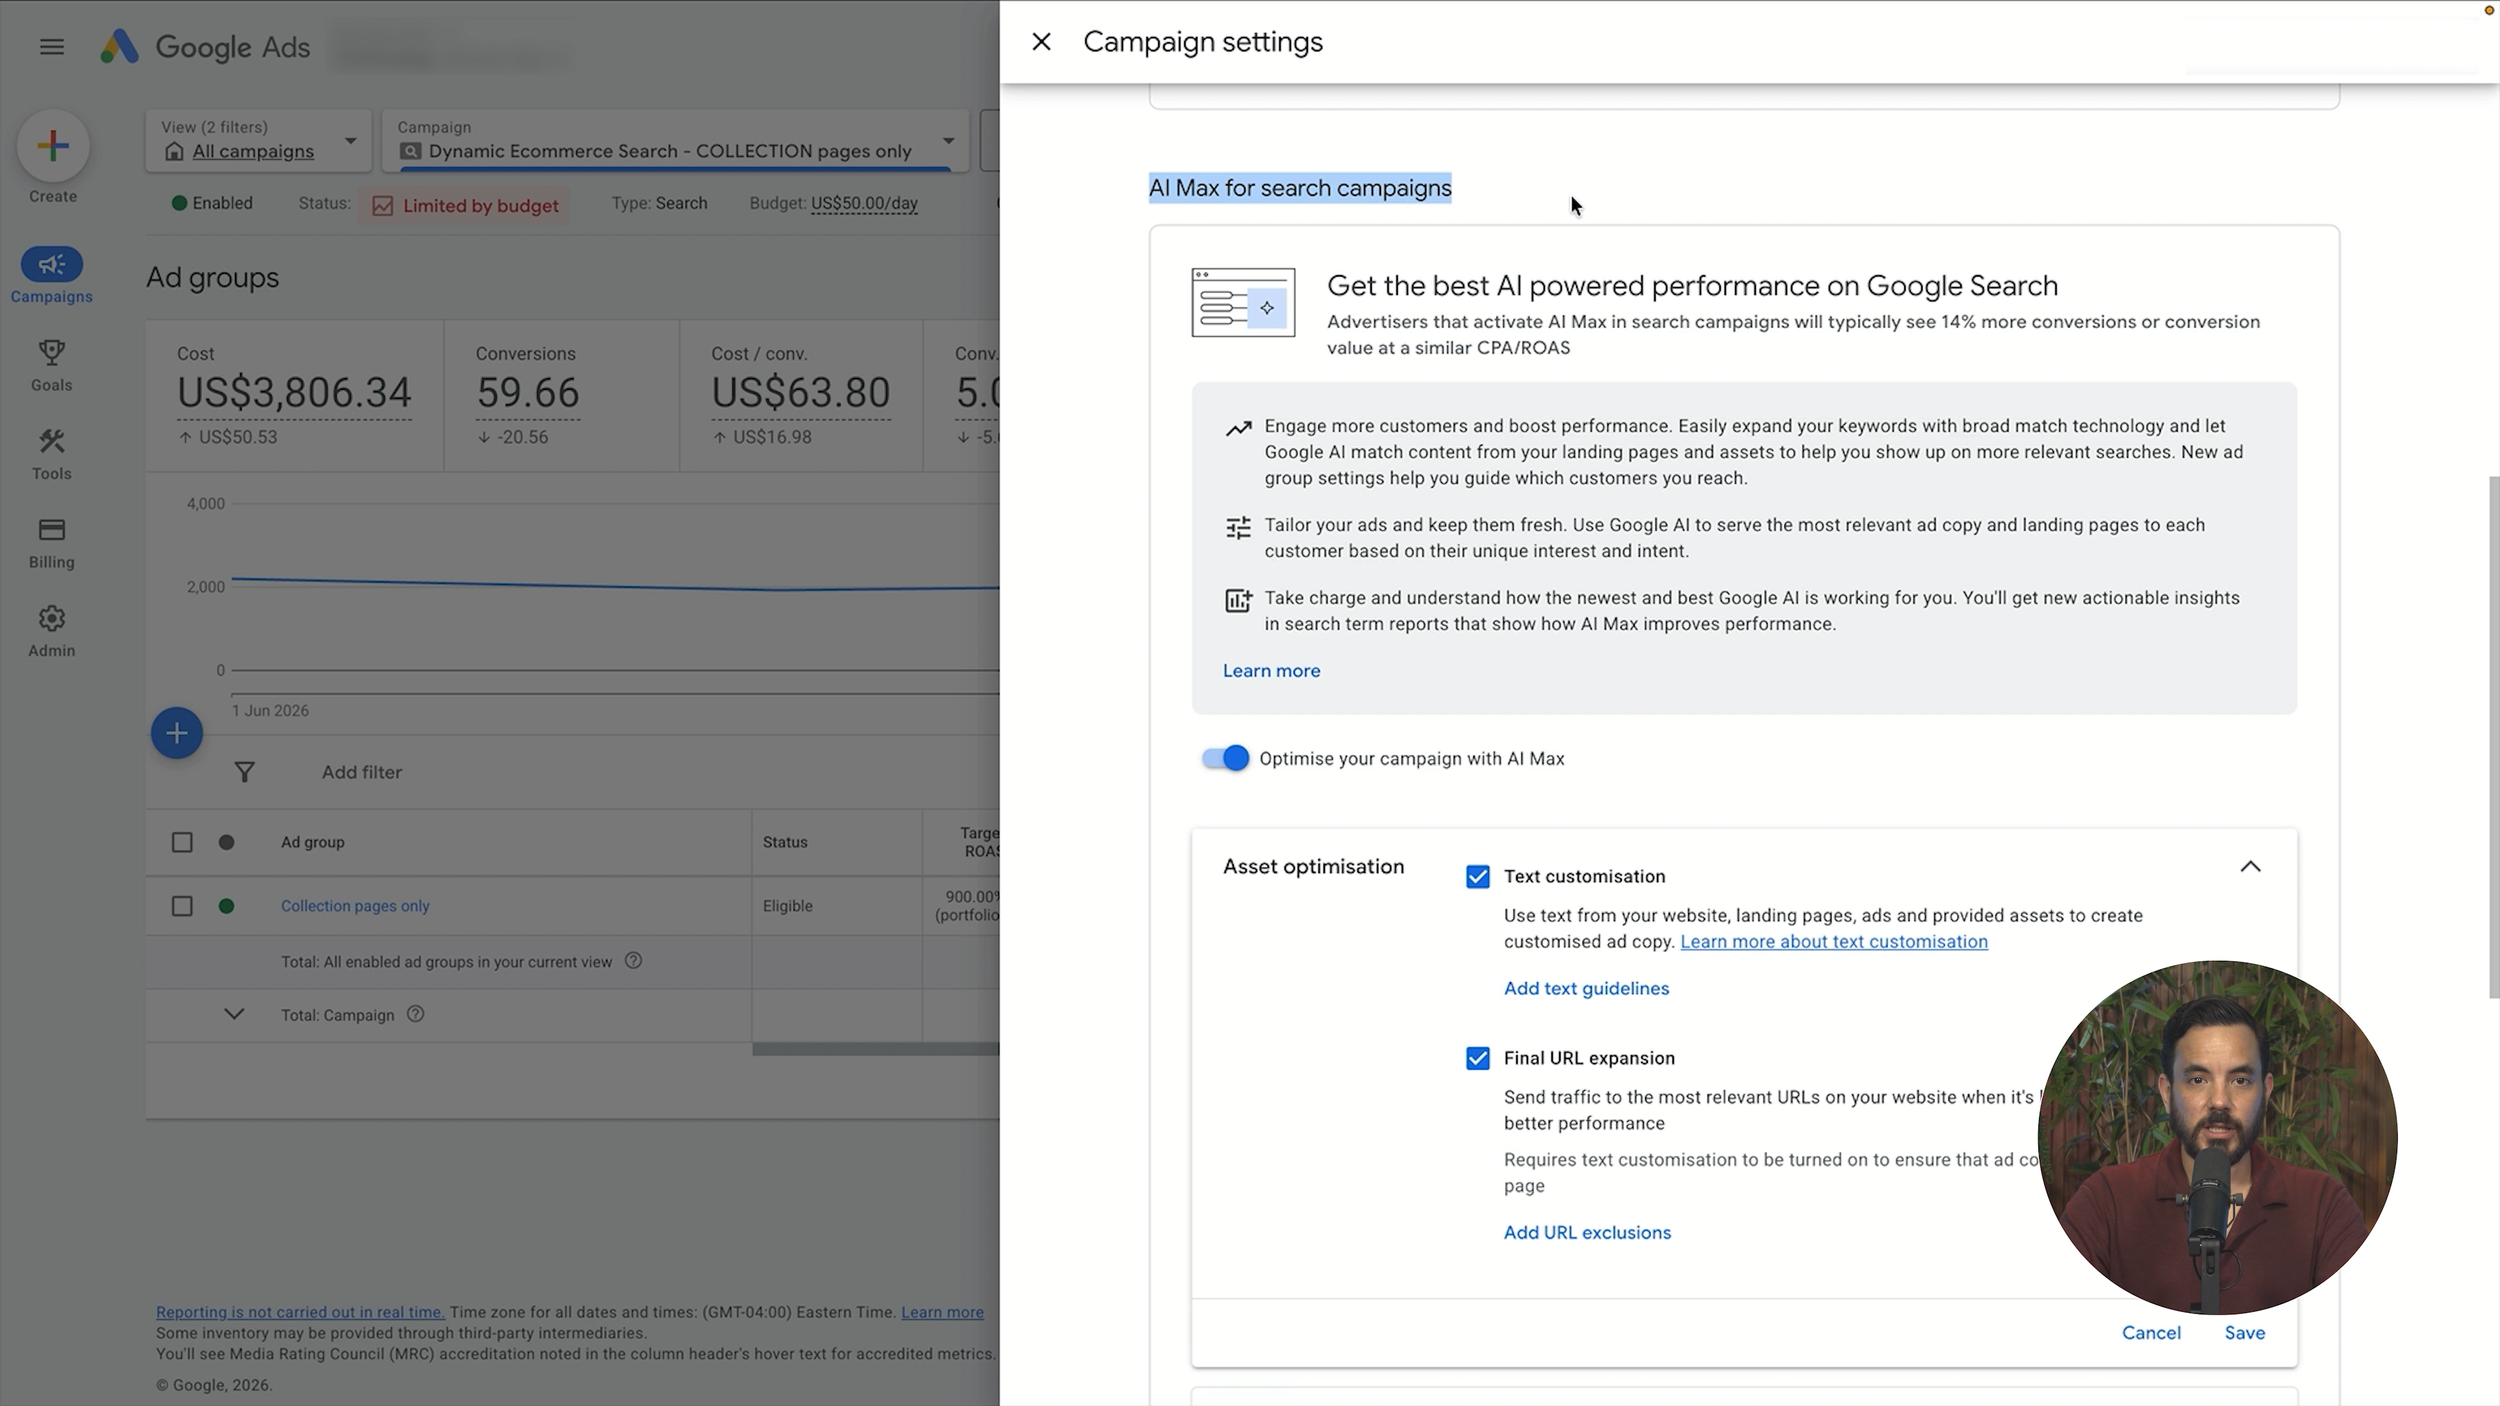Screen dimensions: 2500x1406
Task: Click the AI Max for search campaigns heading
Action: [x=1300, y=188]
